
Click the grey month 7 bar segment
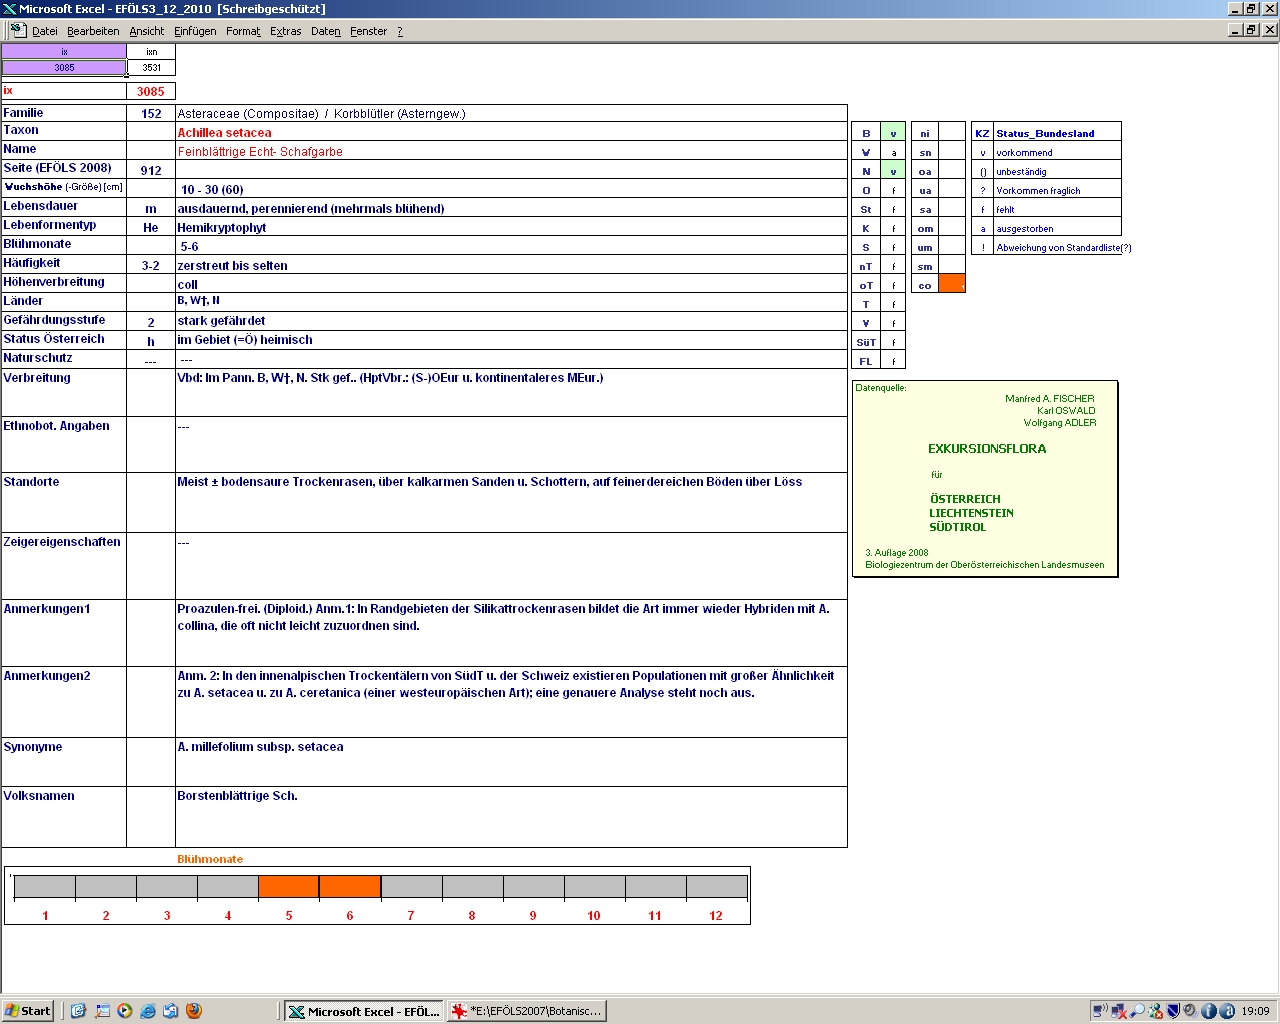pos(411,887)
